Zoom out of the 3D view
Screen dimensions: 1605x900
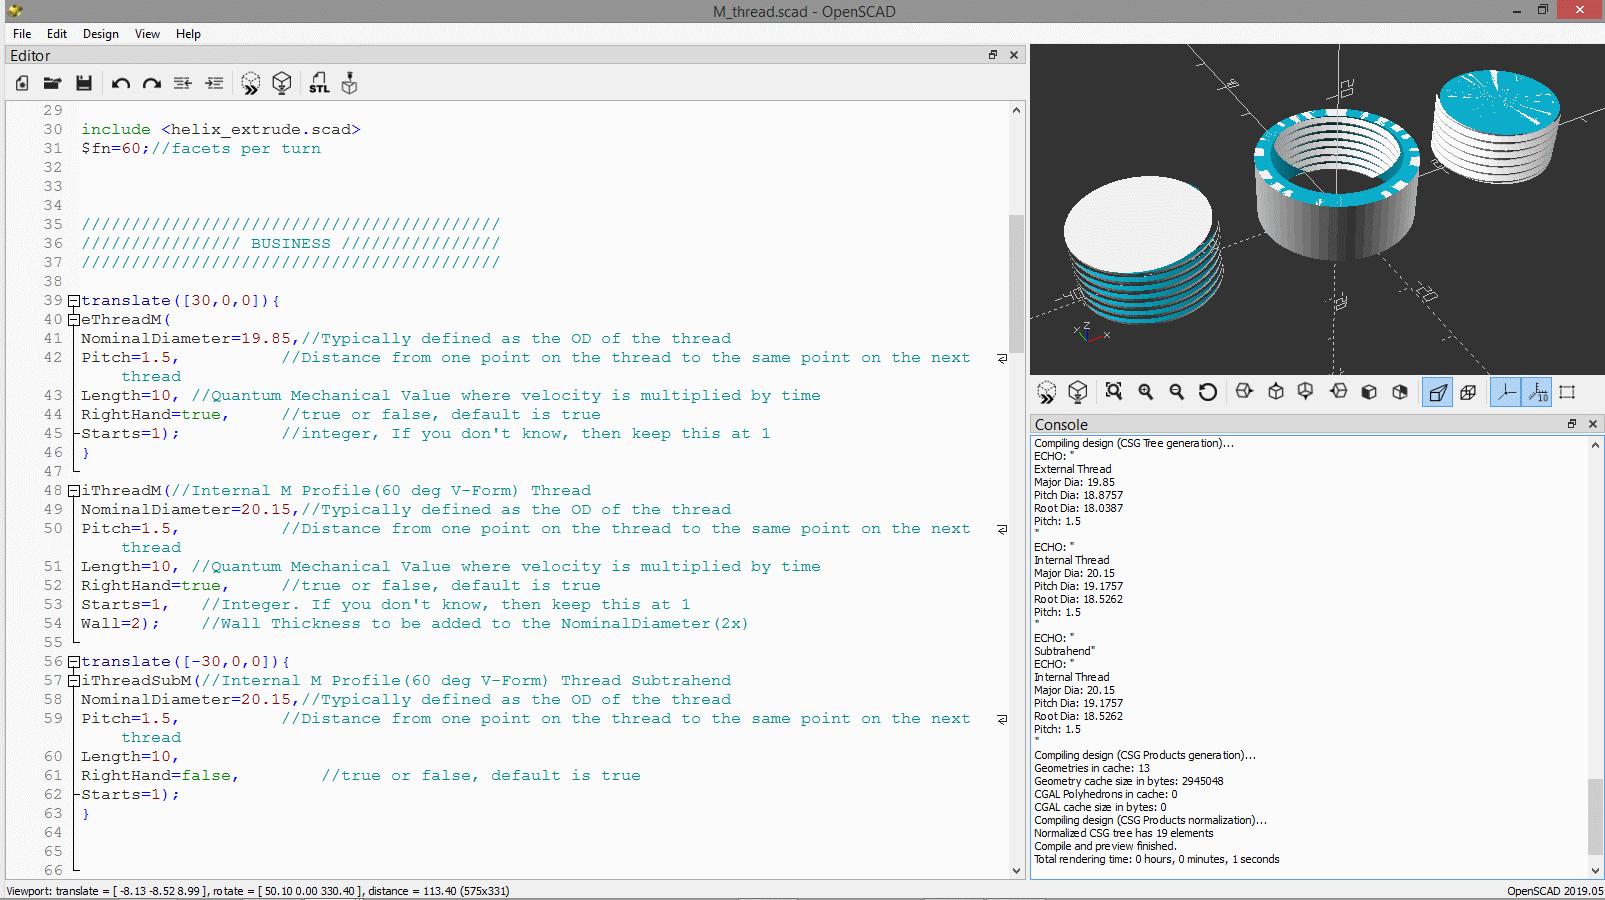1177,392
